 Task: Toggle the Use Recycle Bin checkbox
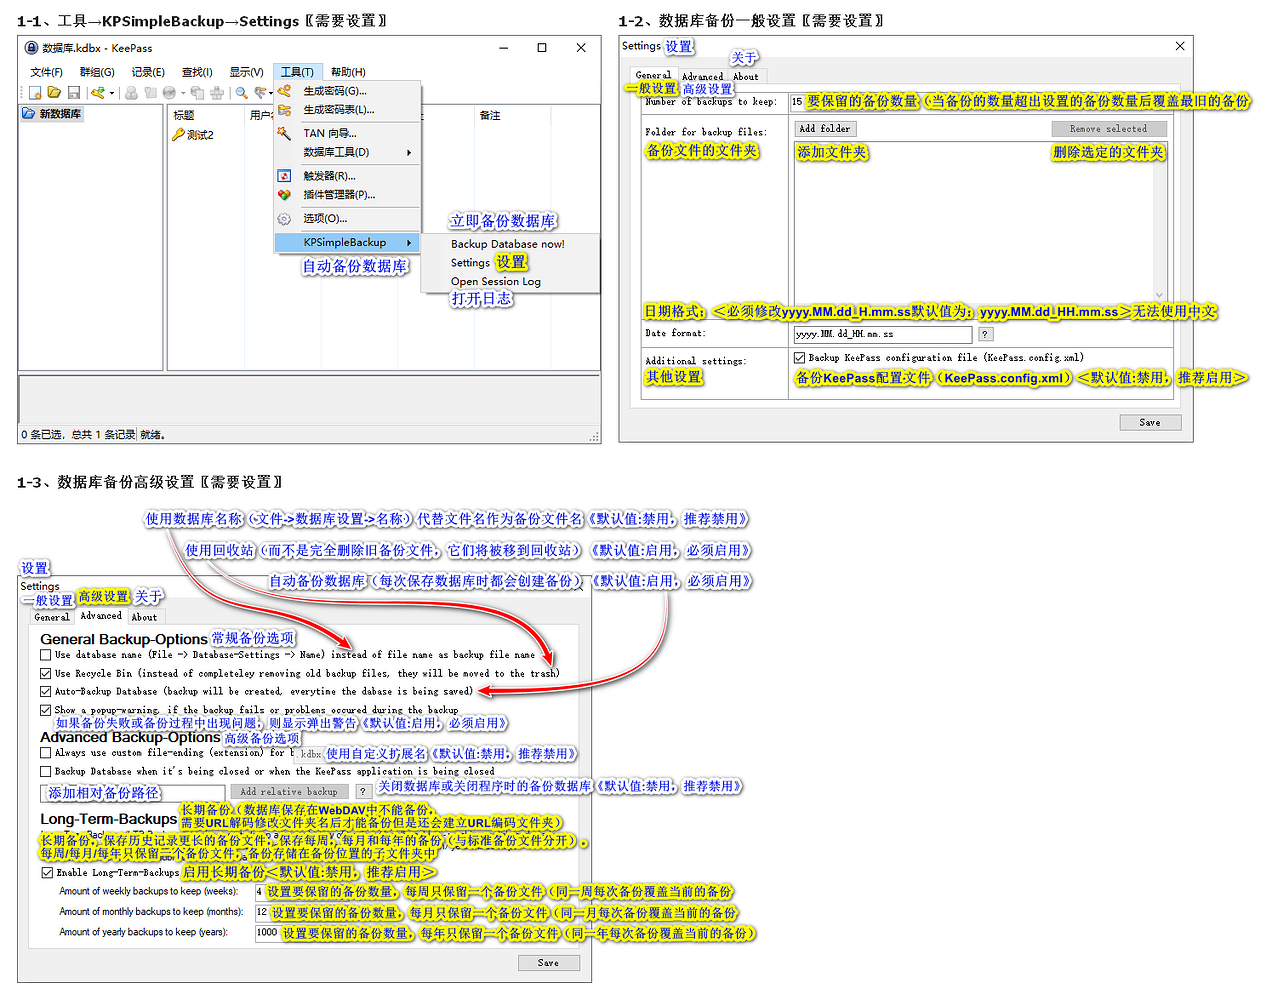point(45,673)
